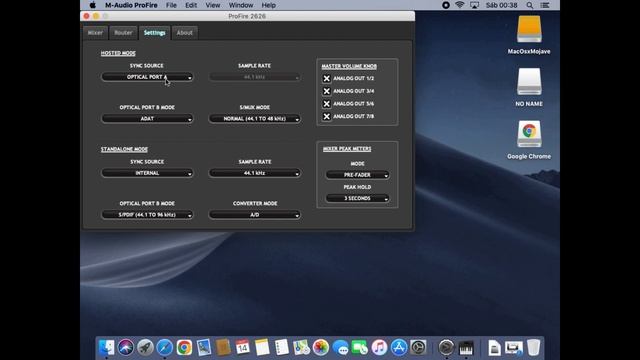The image size is (640, 360).
Task: Open the piano keyboard ProFire dock icon
Action: [x=466, y=347]
